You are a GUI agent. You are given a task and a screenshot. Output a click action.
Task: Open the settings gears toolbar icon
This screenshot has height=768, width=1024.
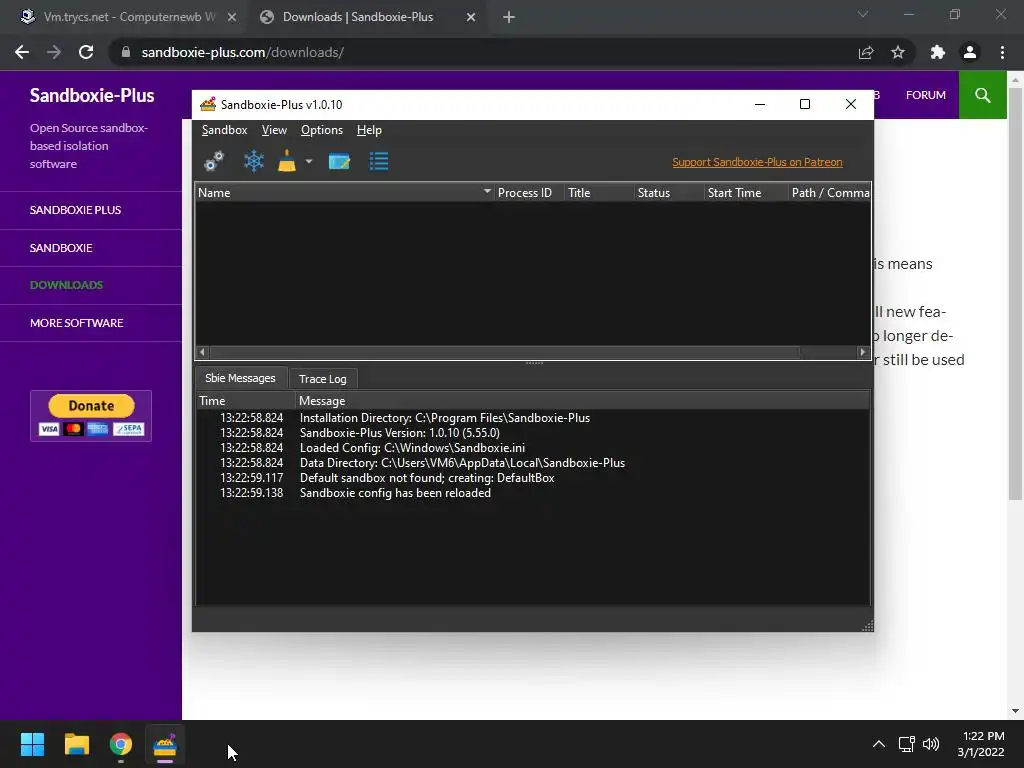[x=214, y=161]
